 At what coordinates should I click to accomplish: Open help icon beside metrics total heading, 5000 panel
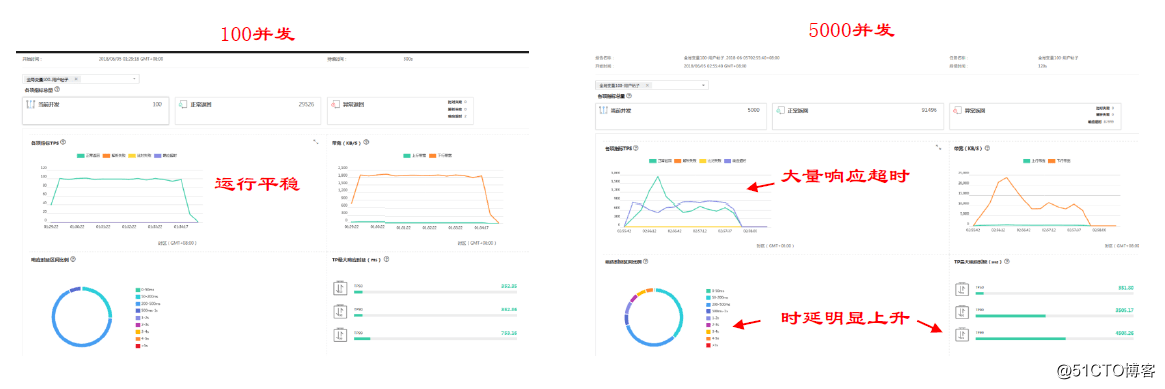(629, 96)
